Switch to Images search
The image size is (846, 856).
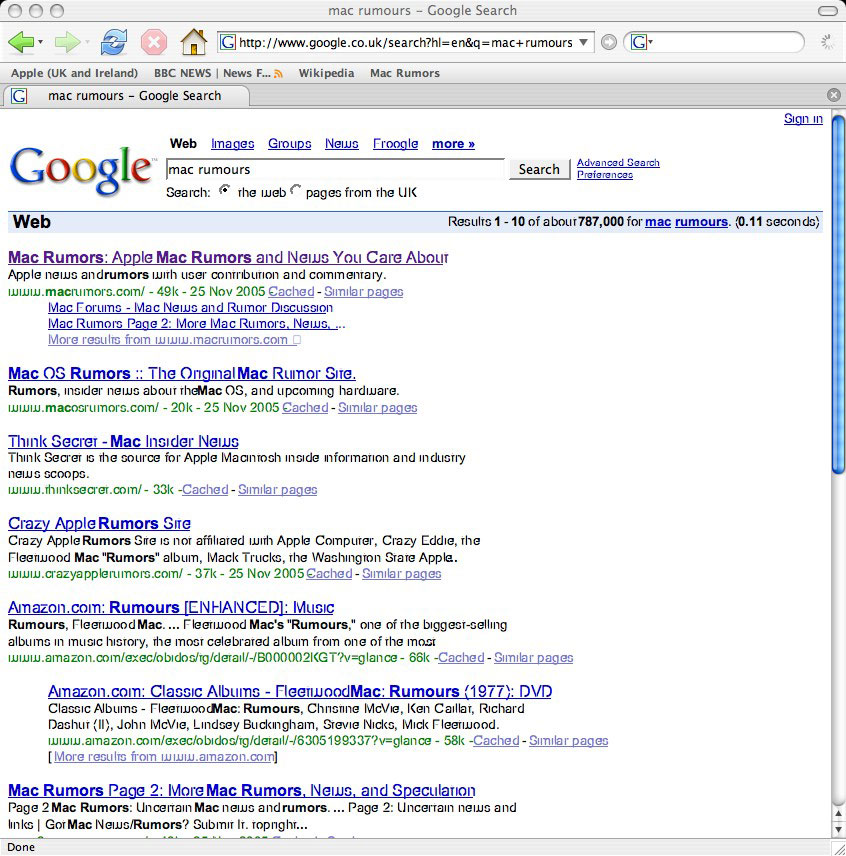click(x=233, y=144)
